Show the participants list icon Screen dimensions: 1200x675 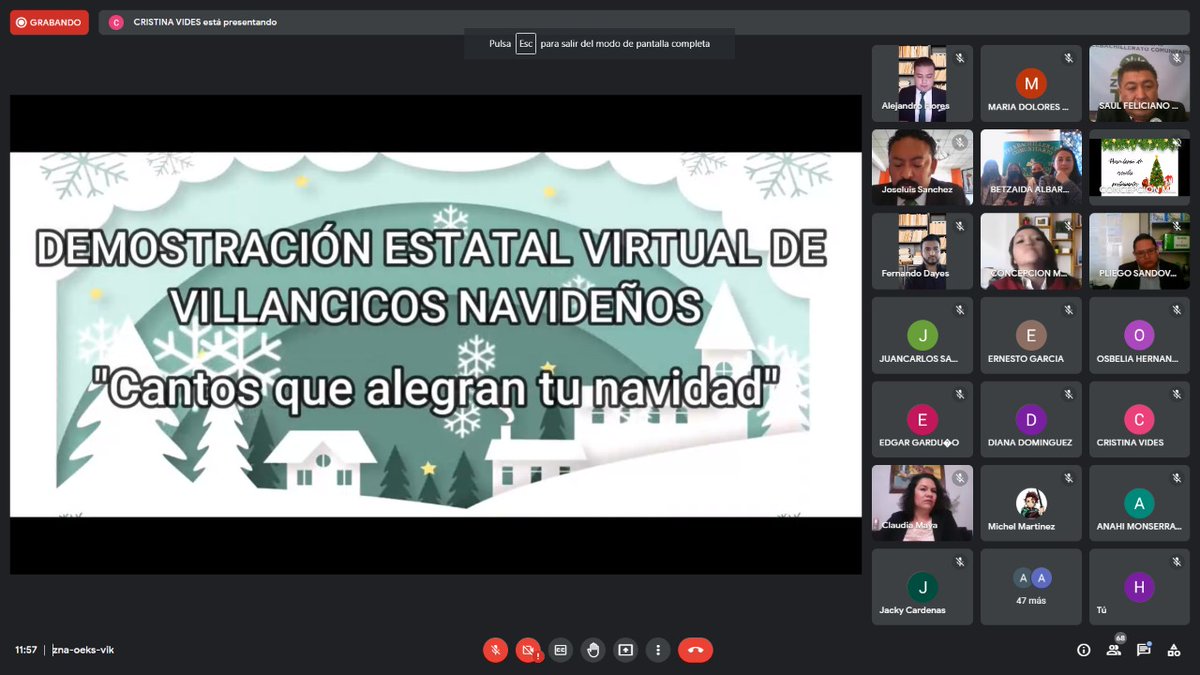[x=1113, y=650]
